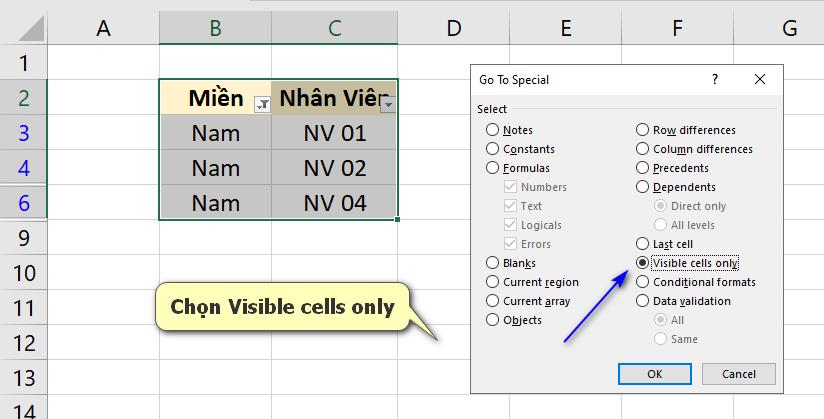Select the Objects radio option
This screenshot has width=824, height=419.
(x=513, y=320)
